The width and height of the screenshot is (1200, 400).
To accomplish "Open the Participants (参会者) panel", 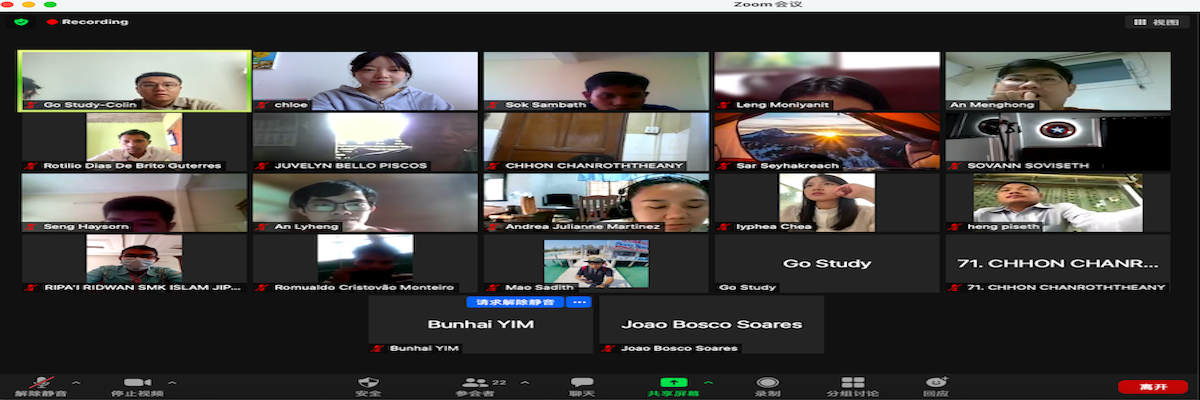I will 475,383.
